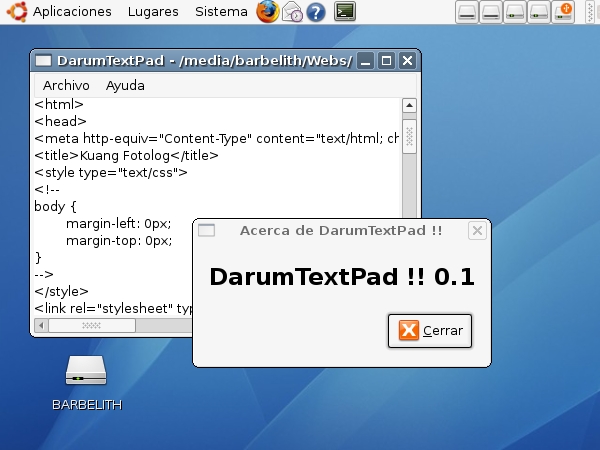Click the blue help question mark icon
Viewport: 600px width, 450px height.
[x=316, y=12]
